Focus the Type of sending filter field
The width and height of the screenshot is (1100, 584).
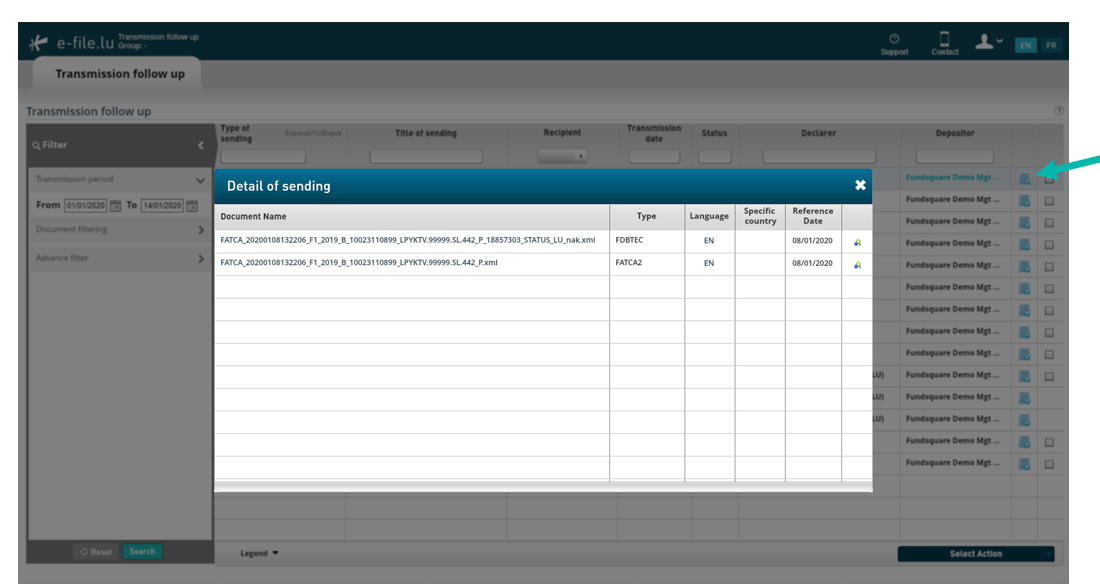click(263, 157)
